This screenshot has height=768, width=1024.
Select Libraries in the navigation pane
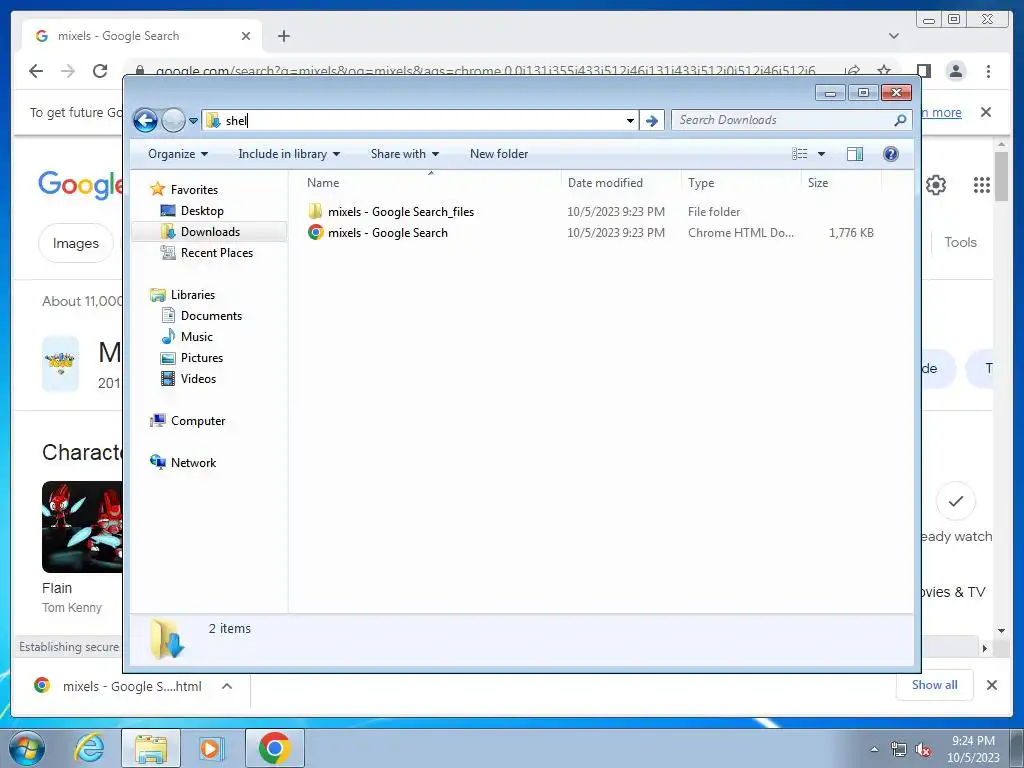click(193, 295)
